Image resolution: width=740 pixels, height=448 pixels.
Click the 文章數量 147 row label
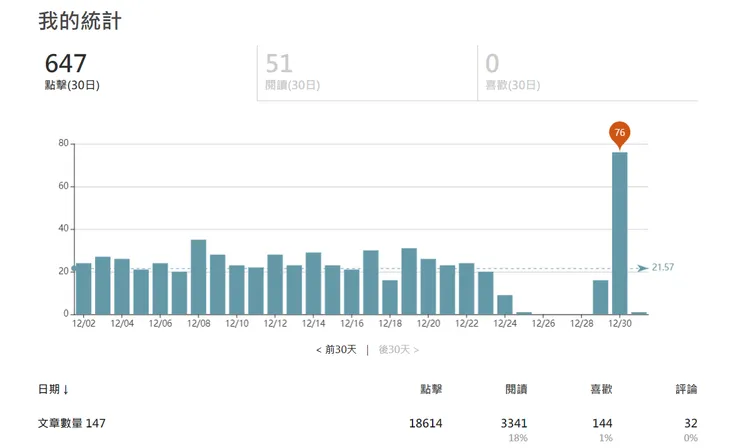[x=72, y=423]
